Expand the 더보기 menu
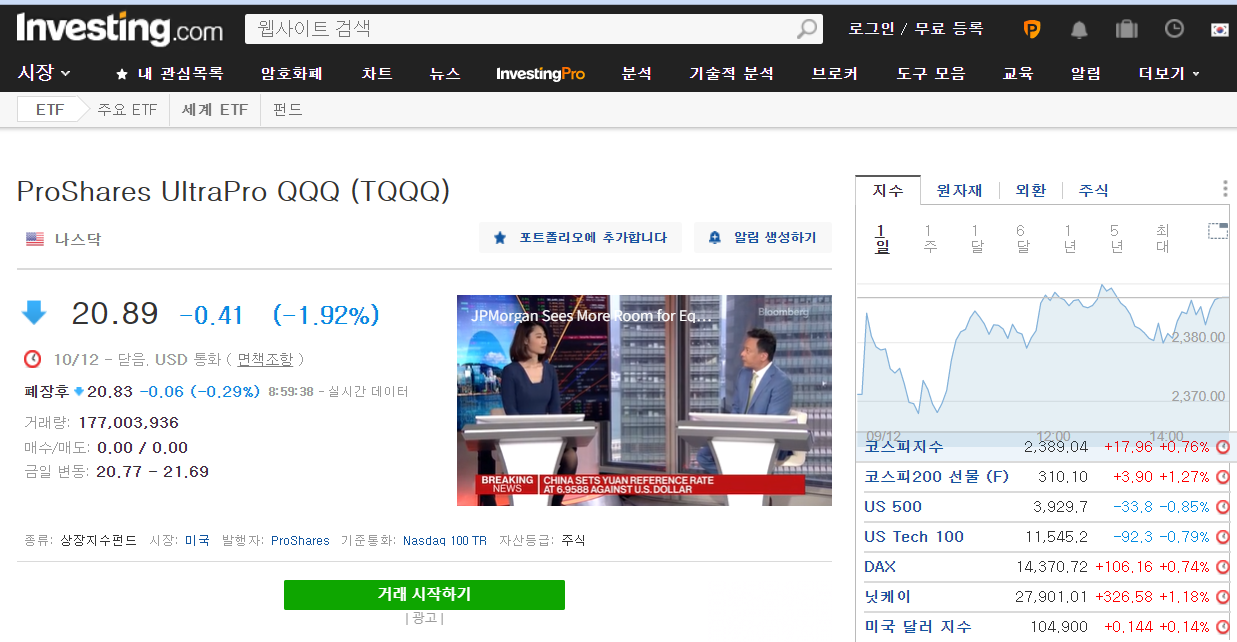 (1168, 74)
